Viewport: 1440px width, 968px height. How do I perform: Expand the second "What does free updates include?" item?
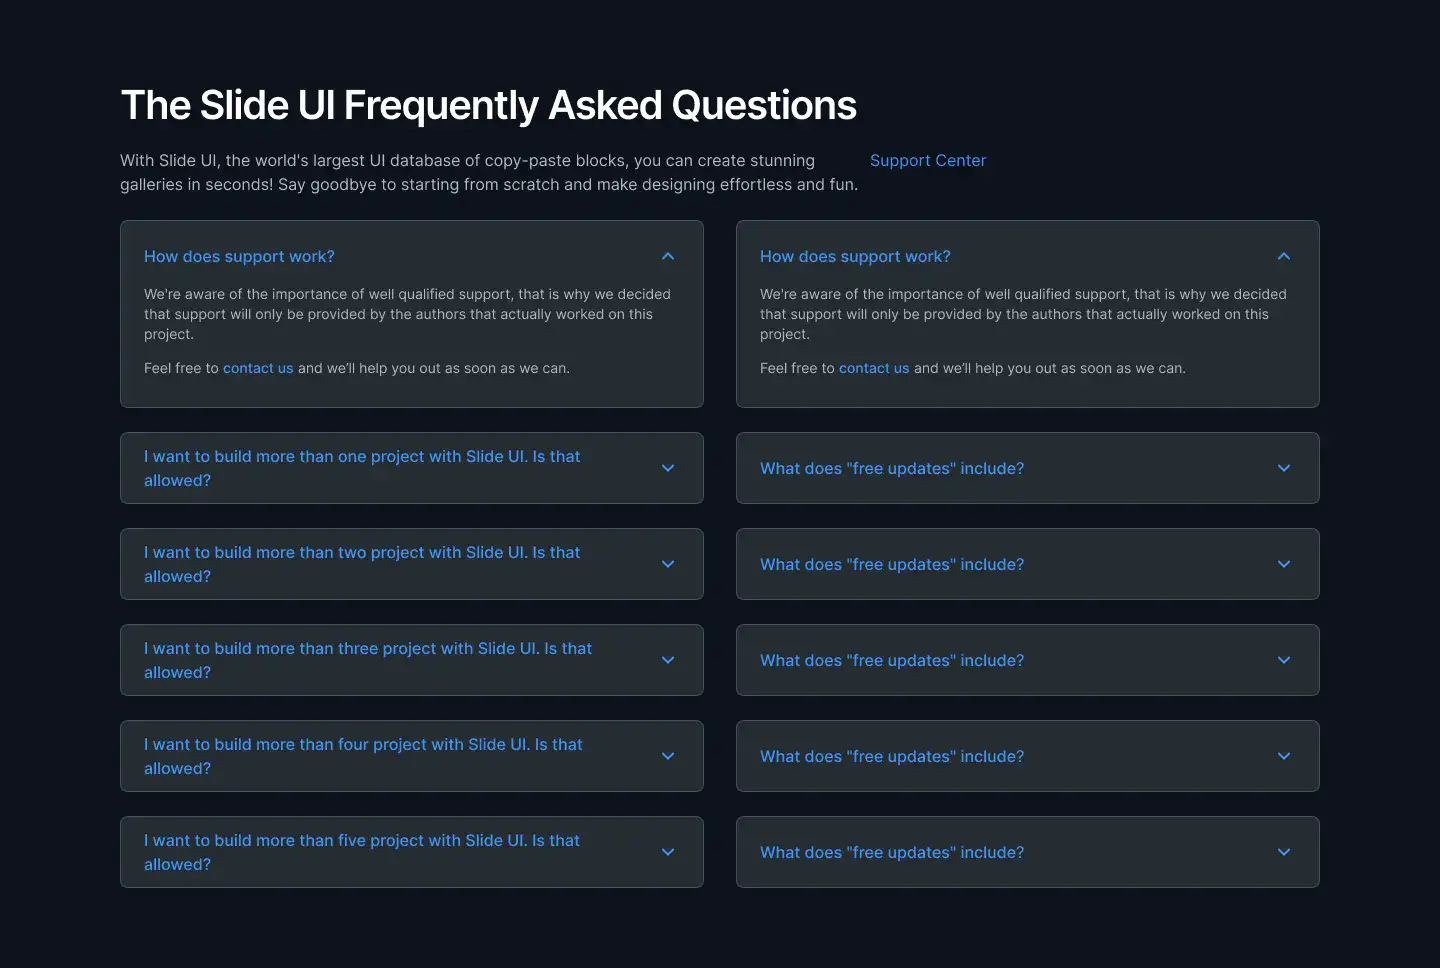point(892,564)
